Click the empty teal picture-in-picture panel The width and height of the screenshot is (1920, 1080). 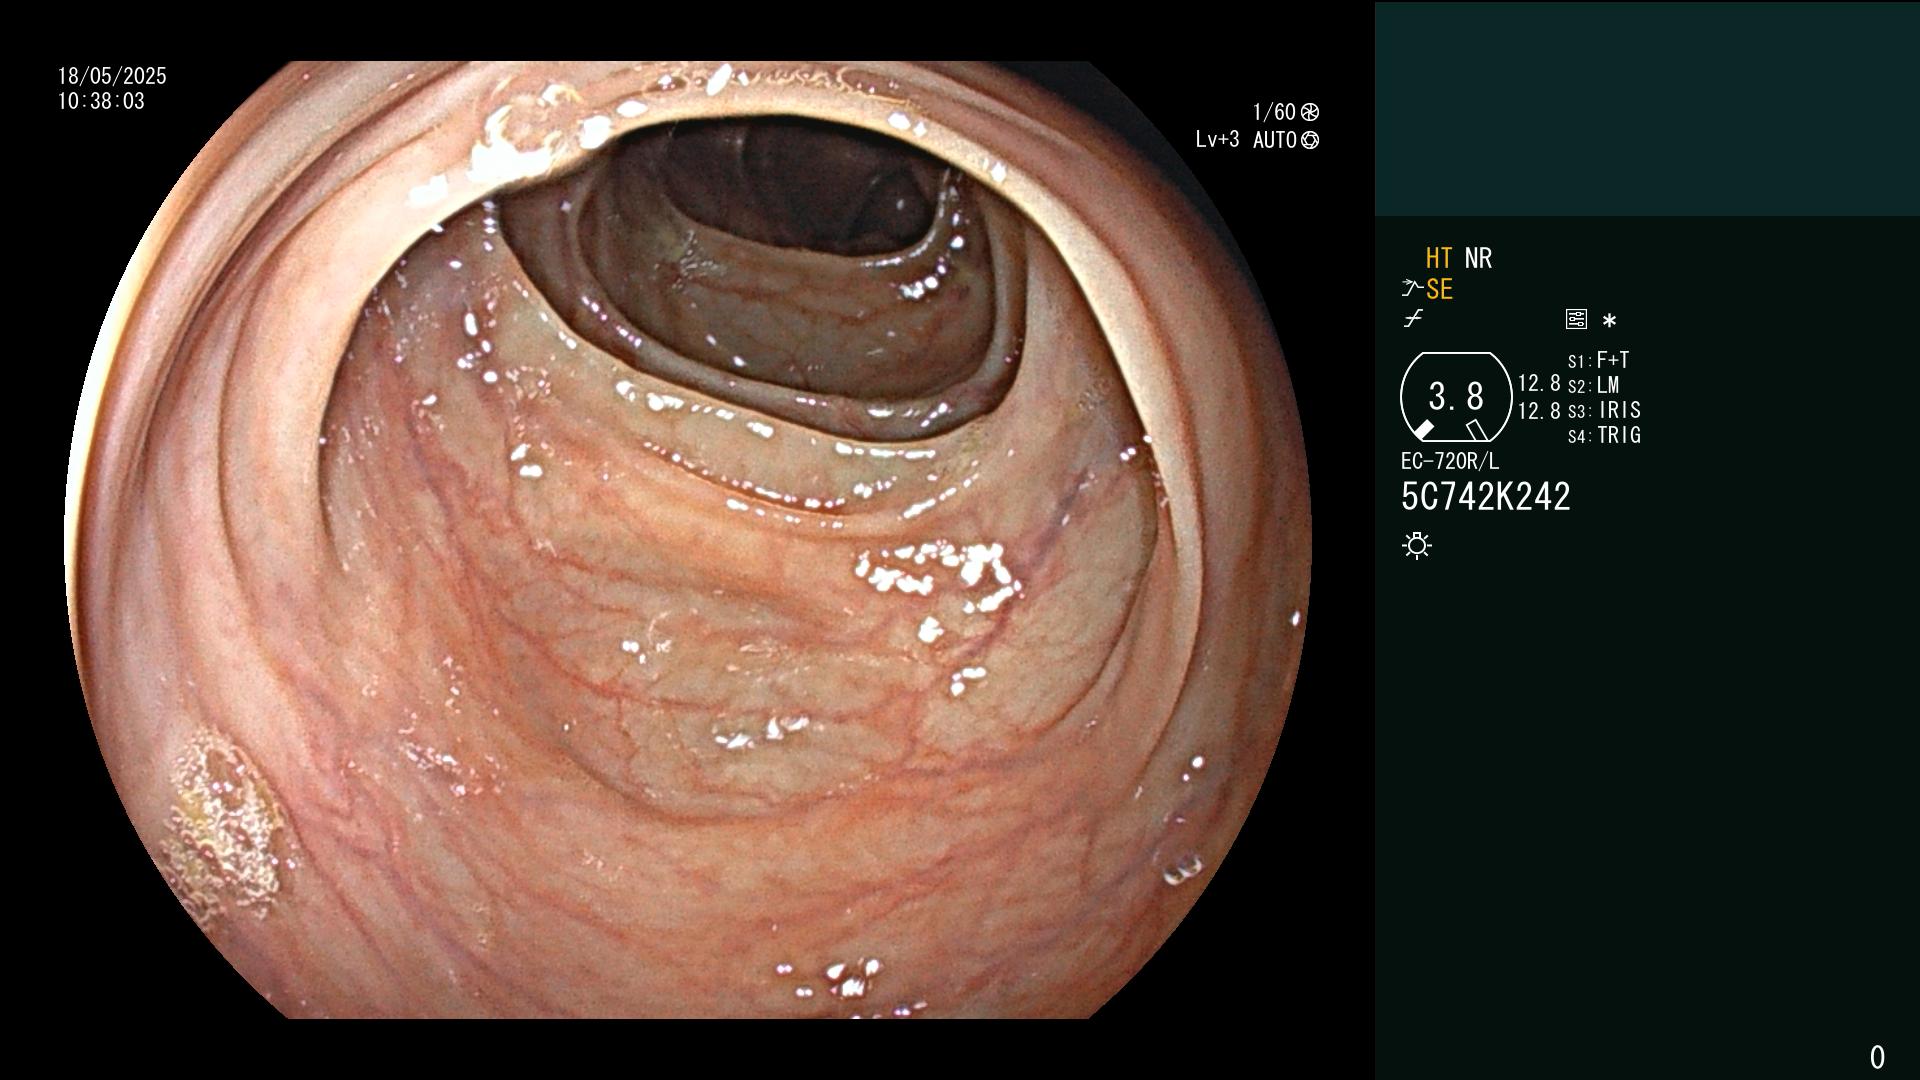coord(1647,108)
